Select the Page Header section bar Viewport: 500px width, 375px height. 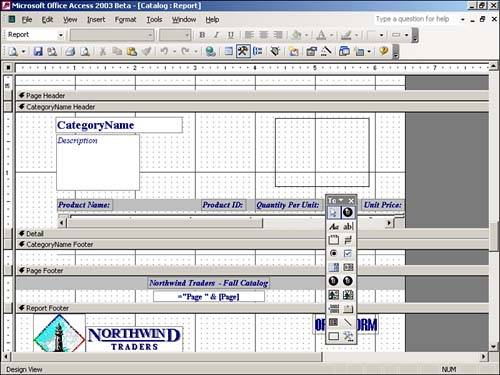pos(252,96)
